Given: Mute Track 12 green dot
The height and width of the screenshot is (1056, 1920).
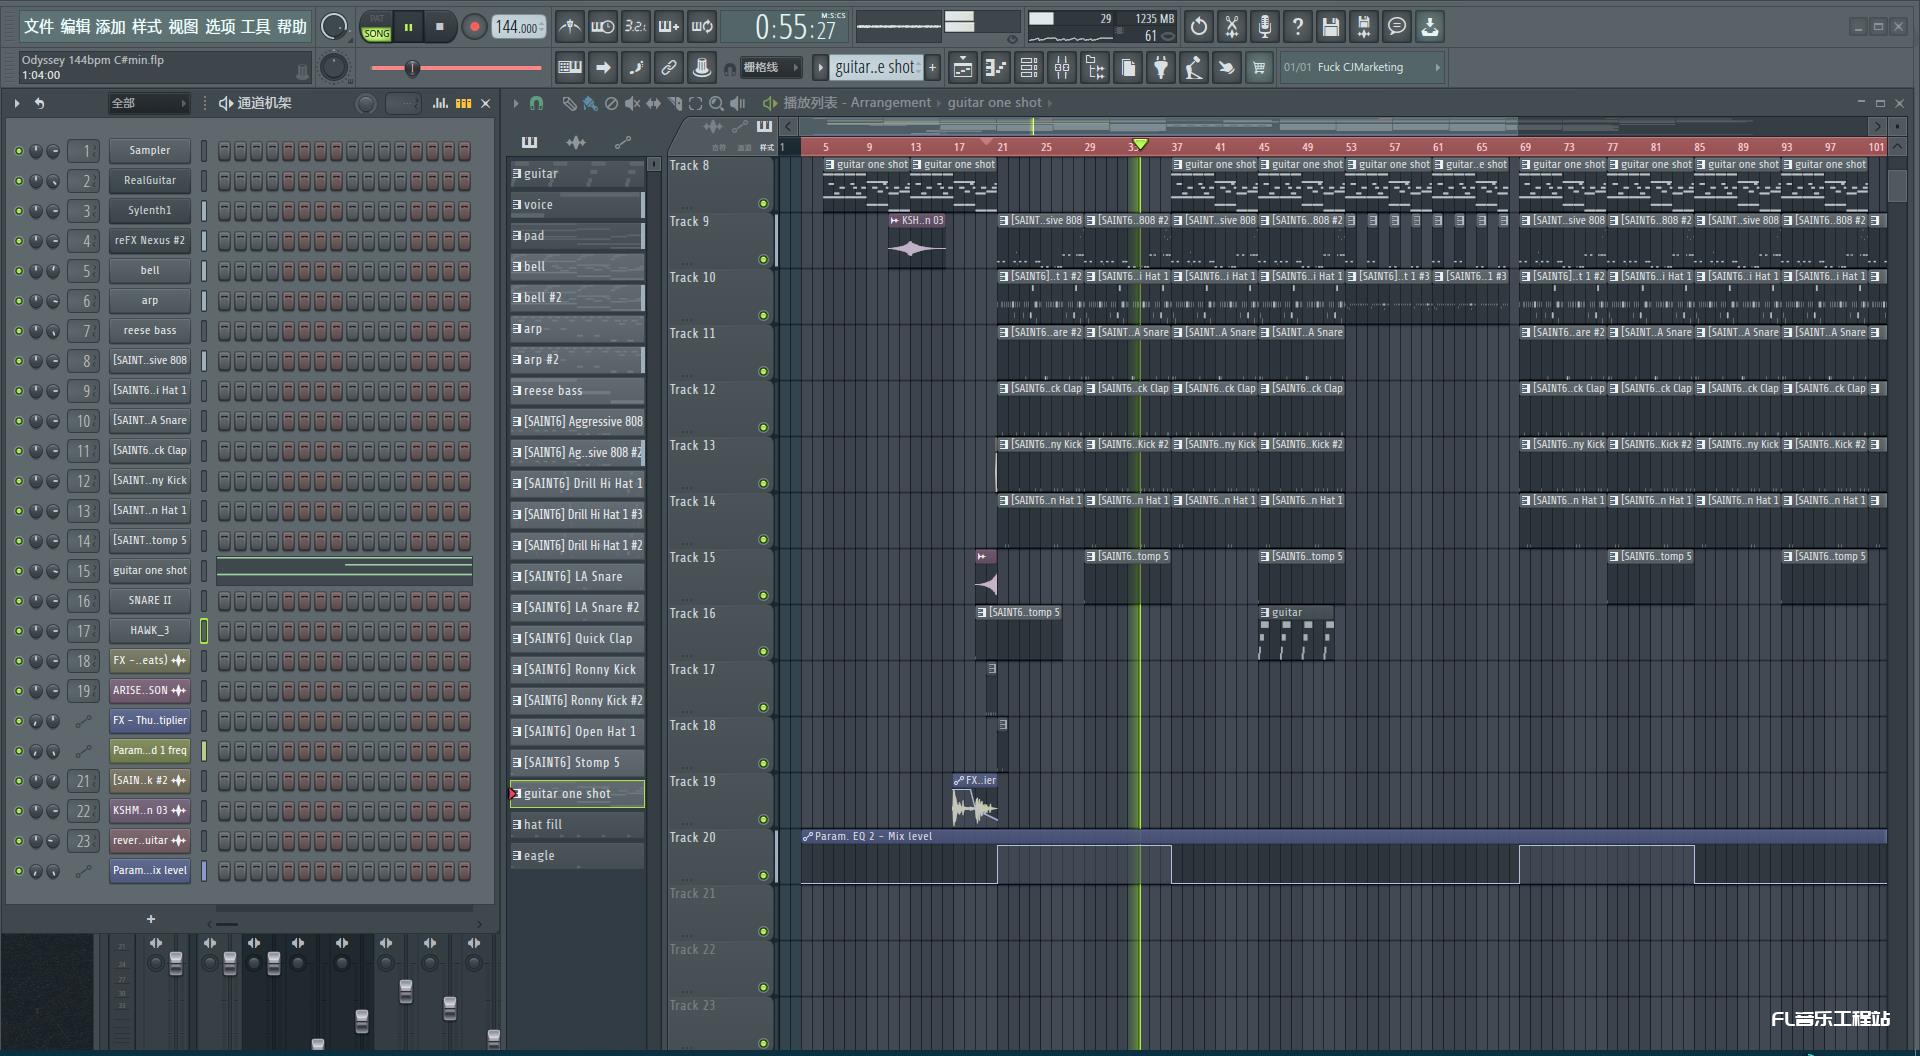Looking at the screenshot, I should click(763, 428).
